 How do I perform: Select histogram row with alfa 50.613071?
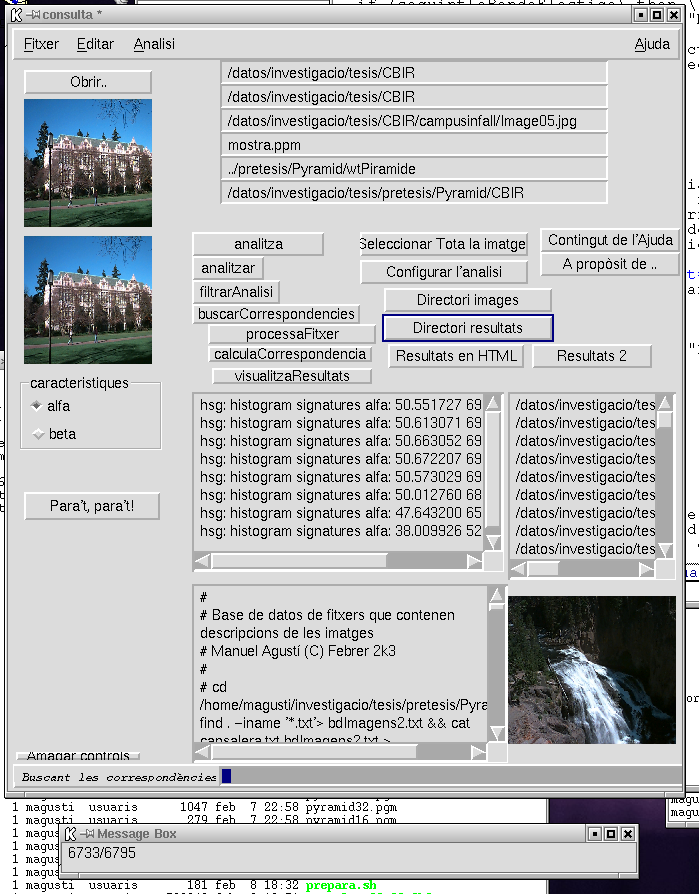pos(340,423)
